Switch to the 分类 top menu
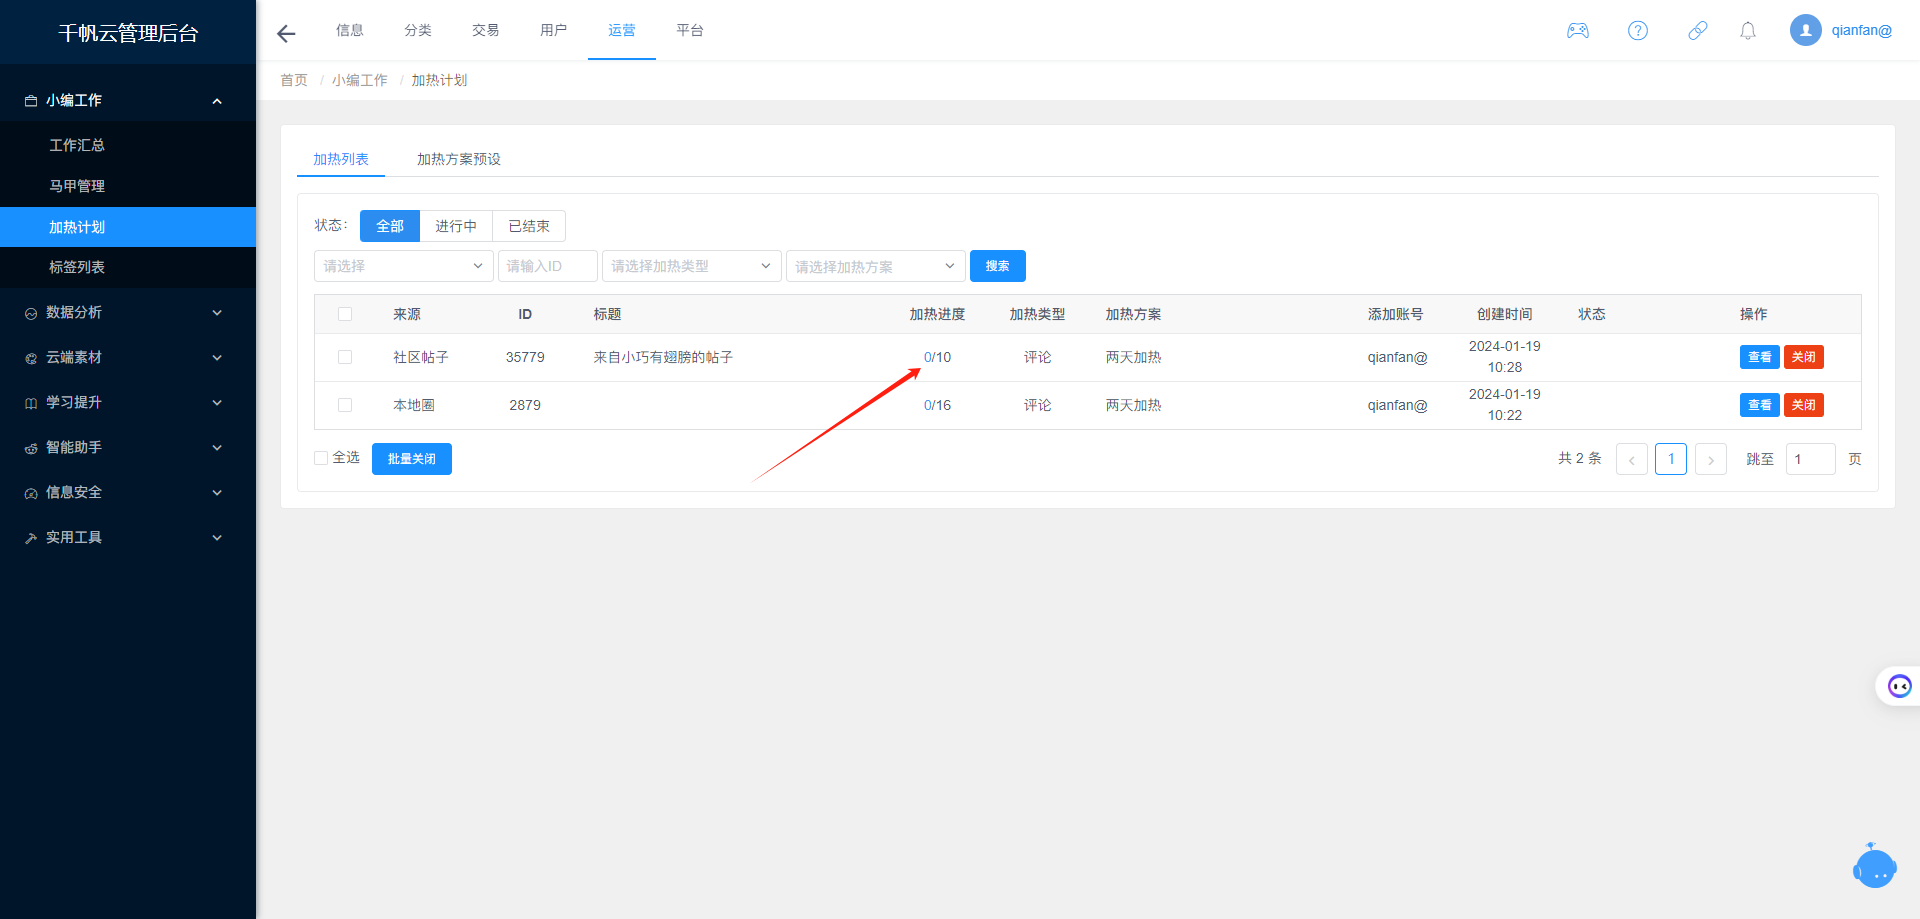The height and width of the screenshot is (919, 1920). (418, 30)
